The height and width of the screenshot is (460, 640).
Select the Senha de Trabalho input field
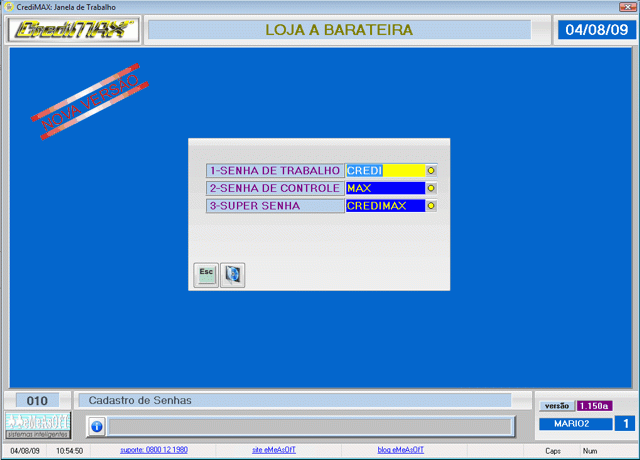coord(385,170)
